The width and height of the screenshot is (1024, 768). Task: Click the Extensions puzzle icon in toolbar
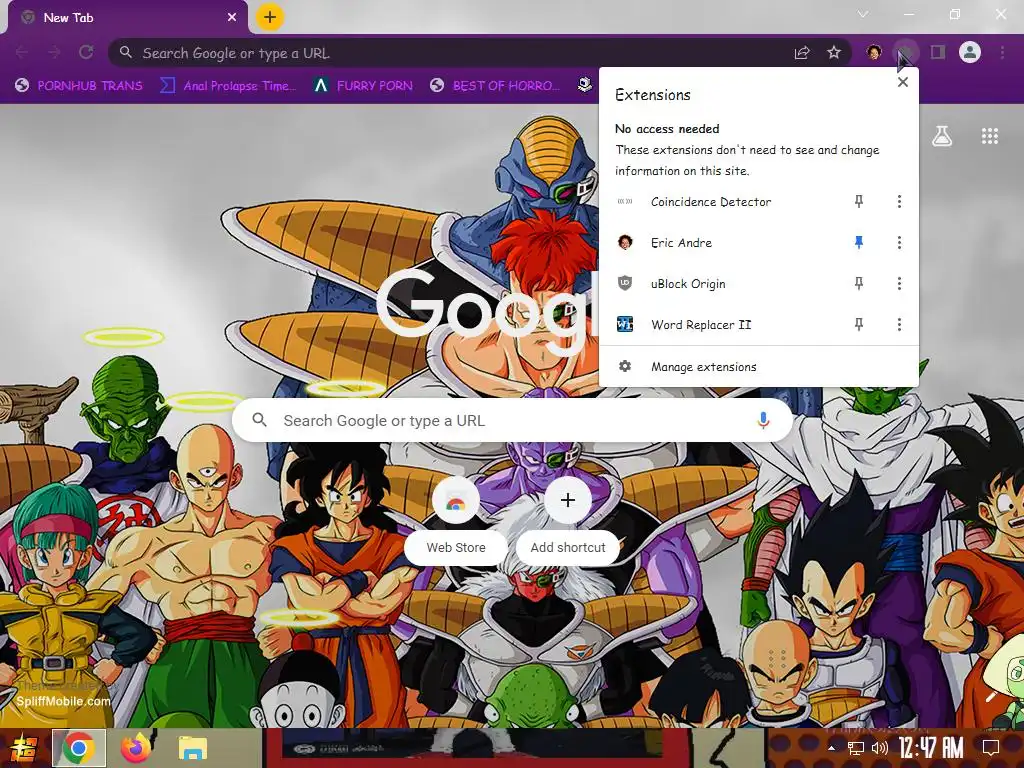(x=906, y=52)
